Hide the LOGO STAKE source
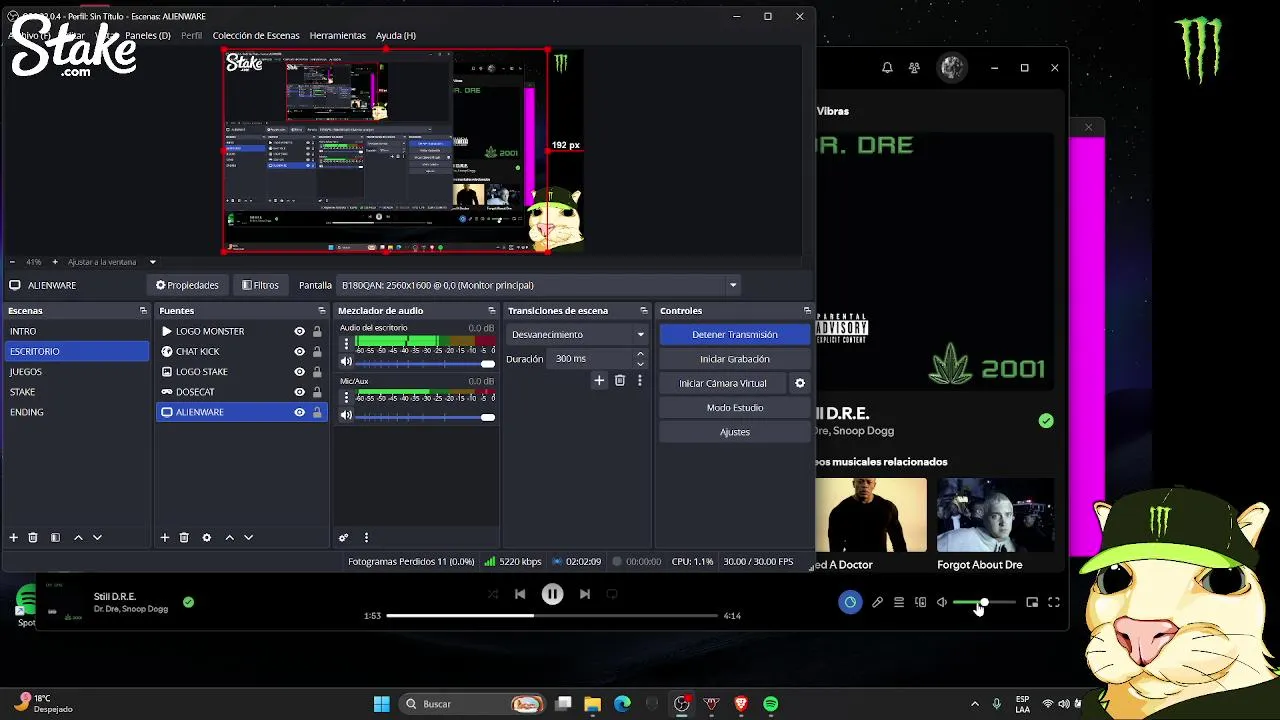1280x720 pixels. click(x=299, y=371)
